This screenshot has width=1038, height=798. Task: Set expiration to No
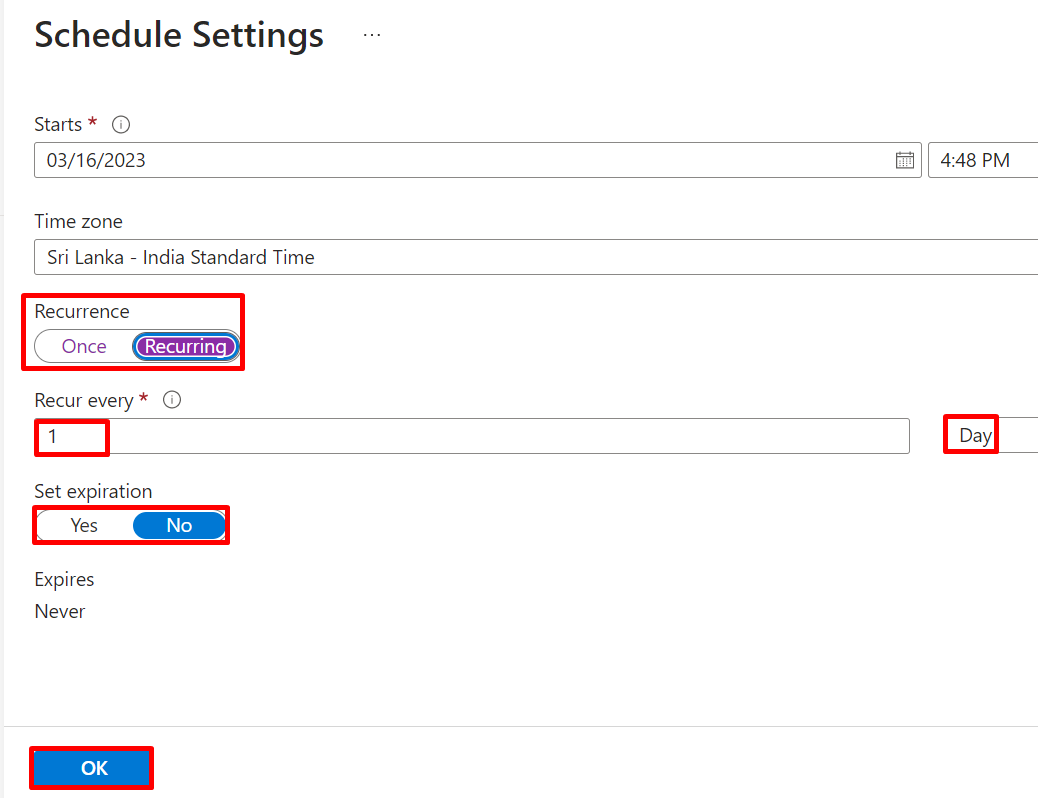179,525
